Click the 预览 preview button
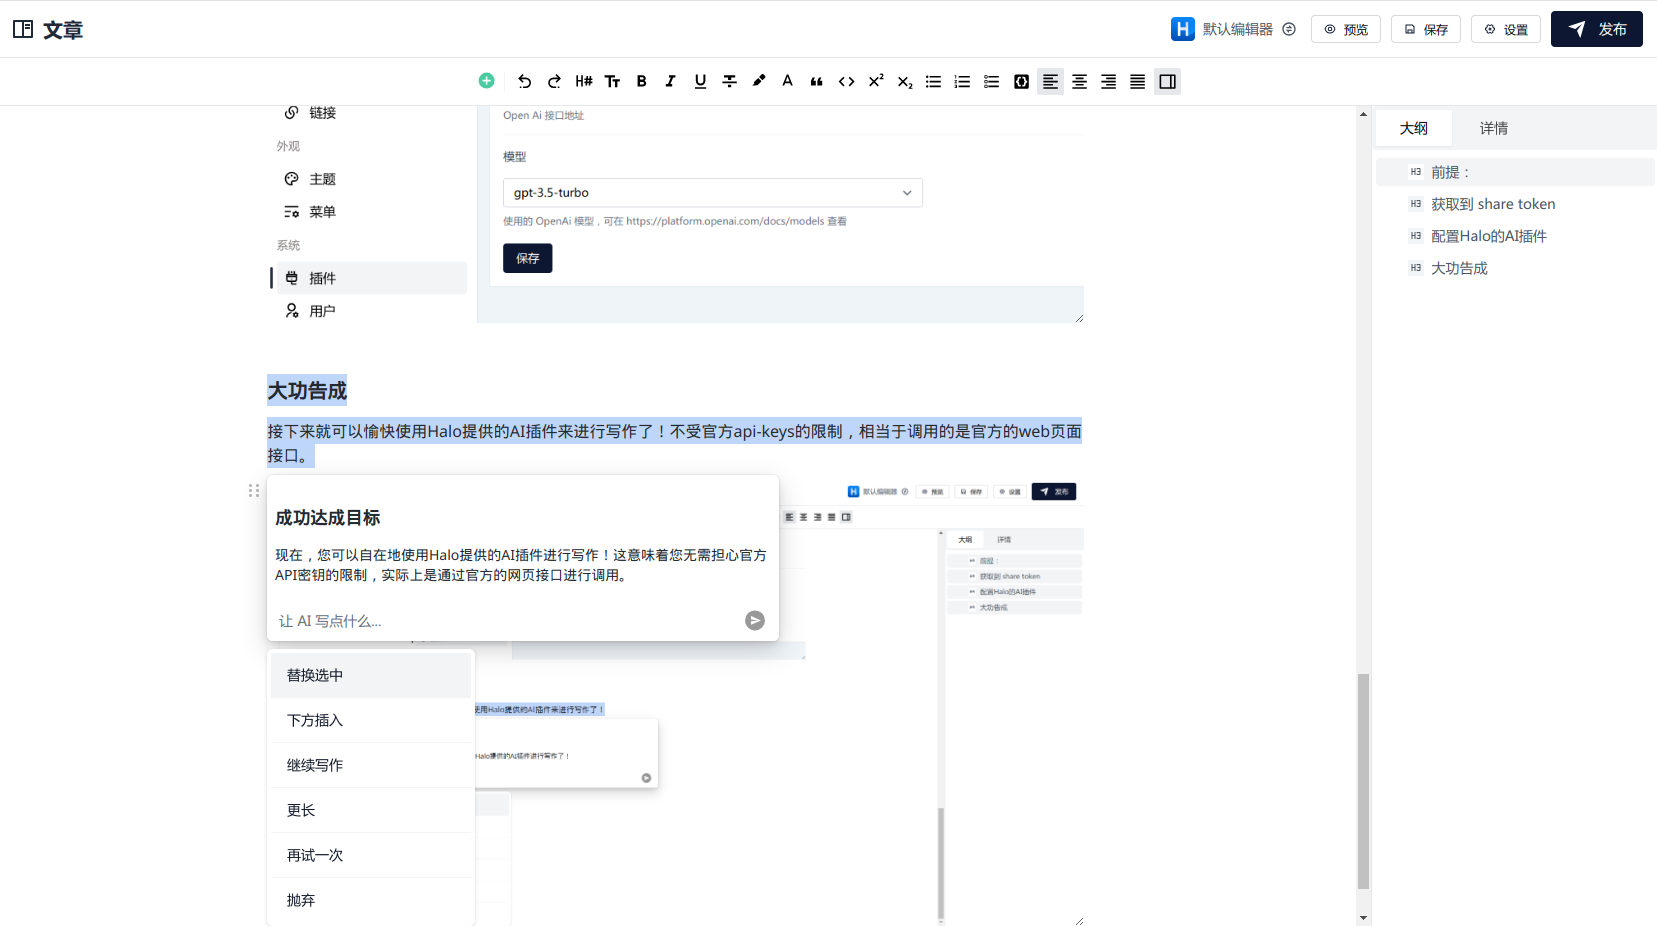The height and width of the screenshot is (926, 1657). point(1345,29)
